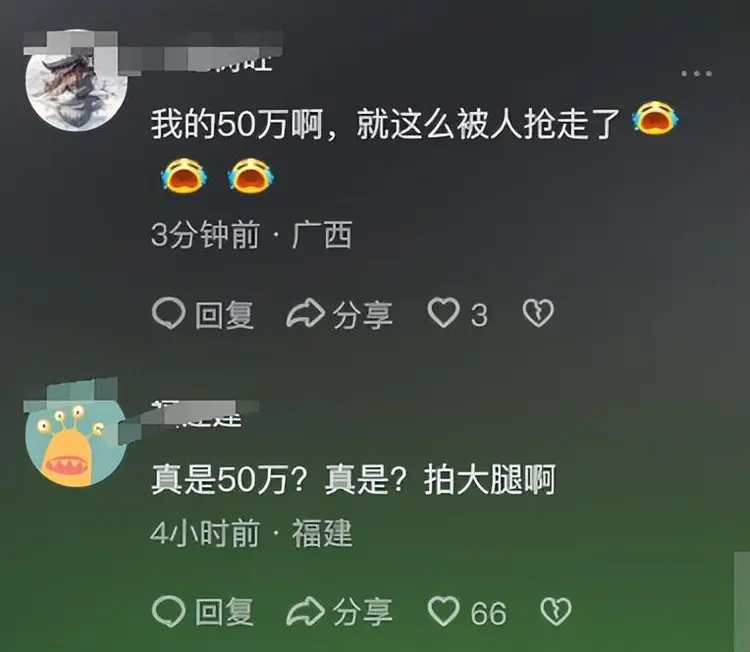Screen dimensions: 750x652
Task: Select comment text '我的50万啊，就这么被人抢走了'
Action: [385, 124]
